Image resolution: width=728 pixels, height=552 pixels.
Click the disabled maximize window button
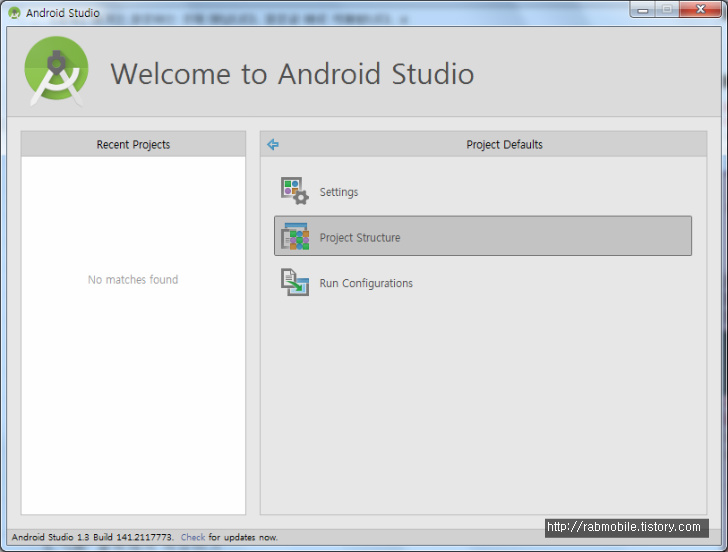(x=667, y=10)
